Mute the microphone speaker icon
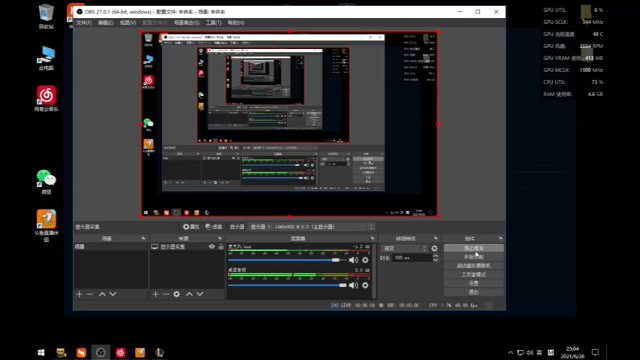 353,260
